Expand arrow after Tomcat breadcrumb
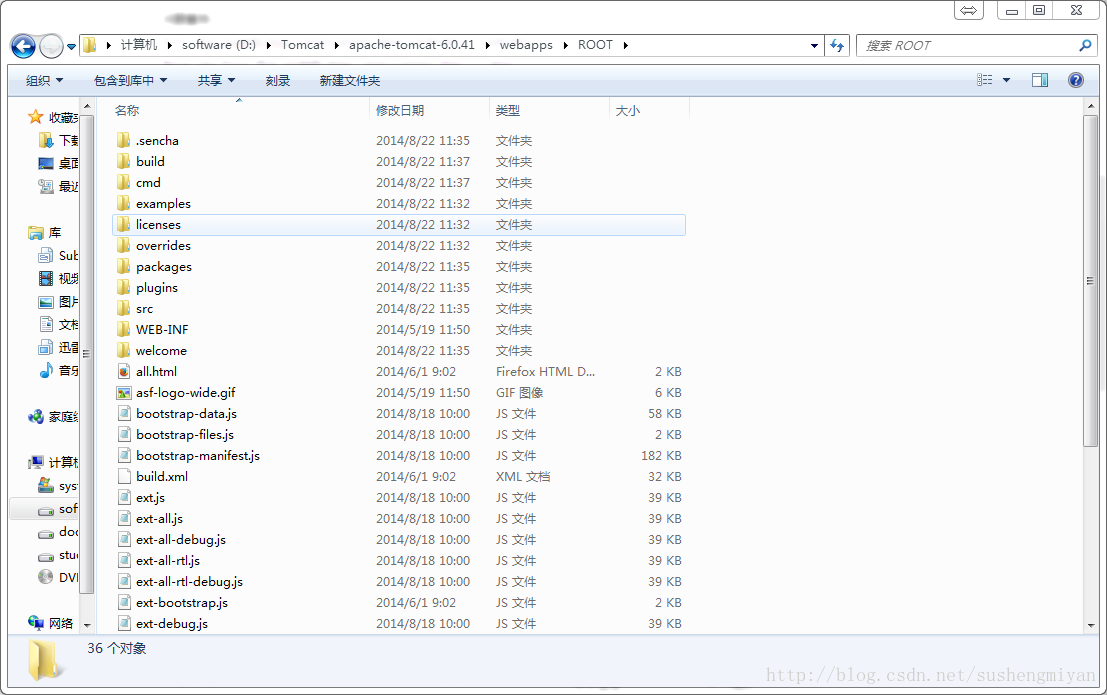 pyautogui.click(x=336, y=45)
